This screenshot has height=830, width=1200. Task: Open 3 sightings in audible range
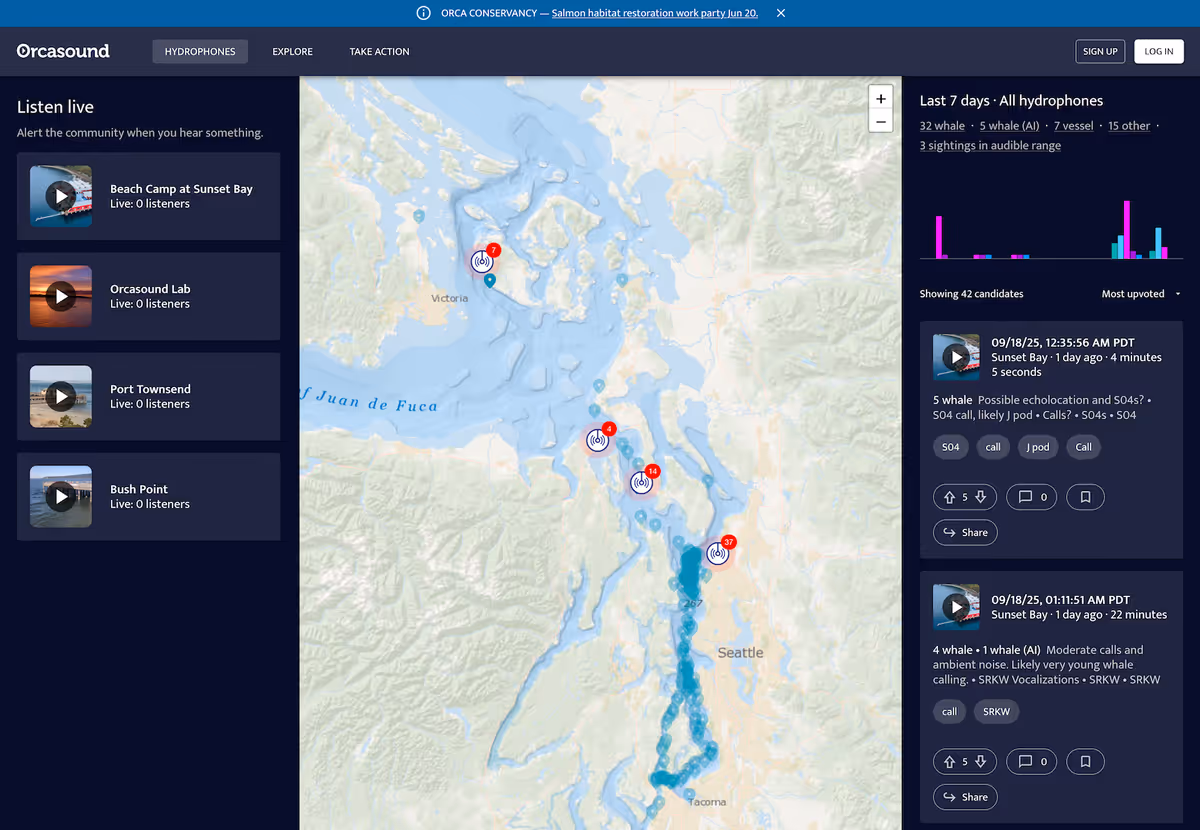coord(990,146)
